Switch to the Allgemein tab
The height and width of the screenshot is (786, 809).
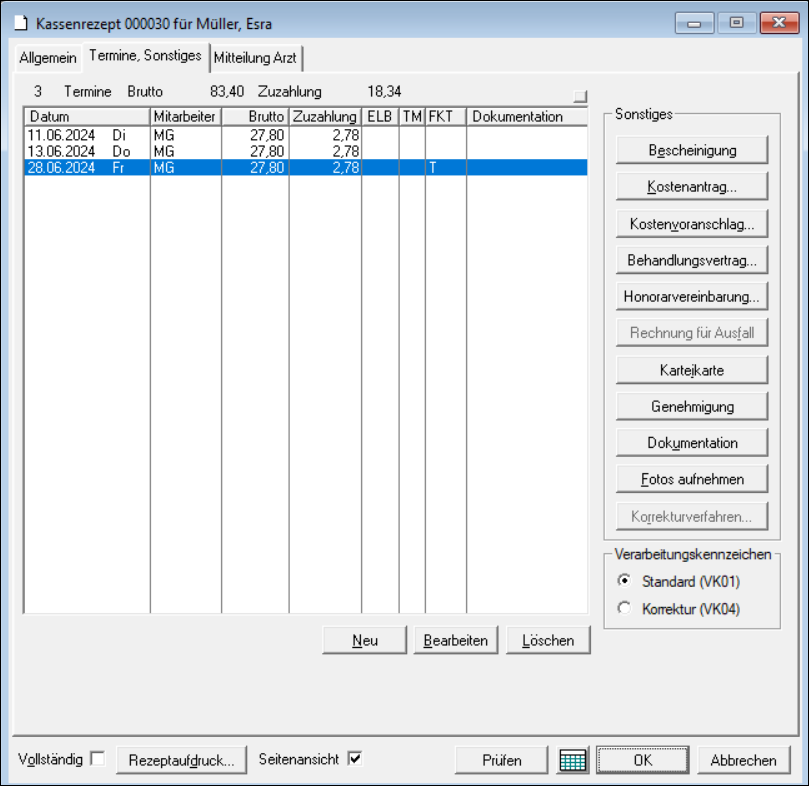click(x=47, y=58)
